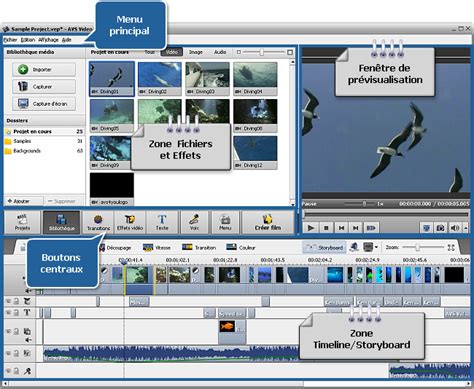Switch to the Image media tab

[x=196, y=52]
